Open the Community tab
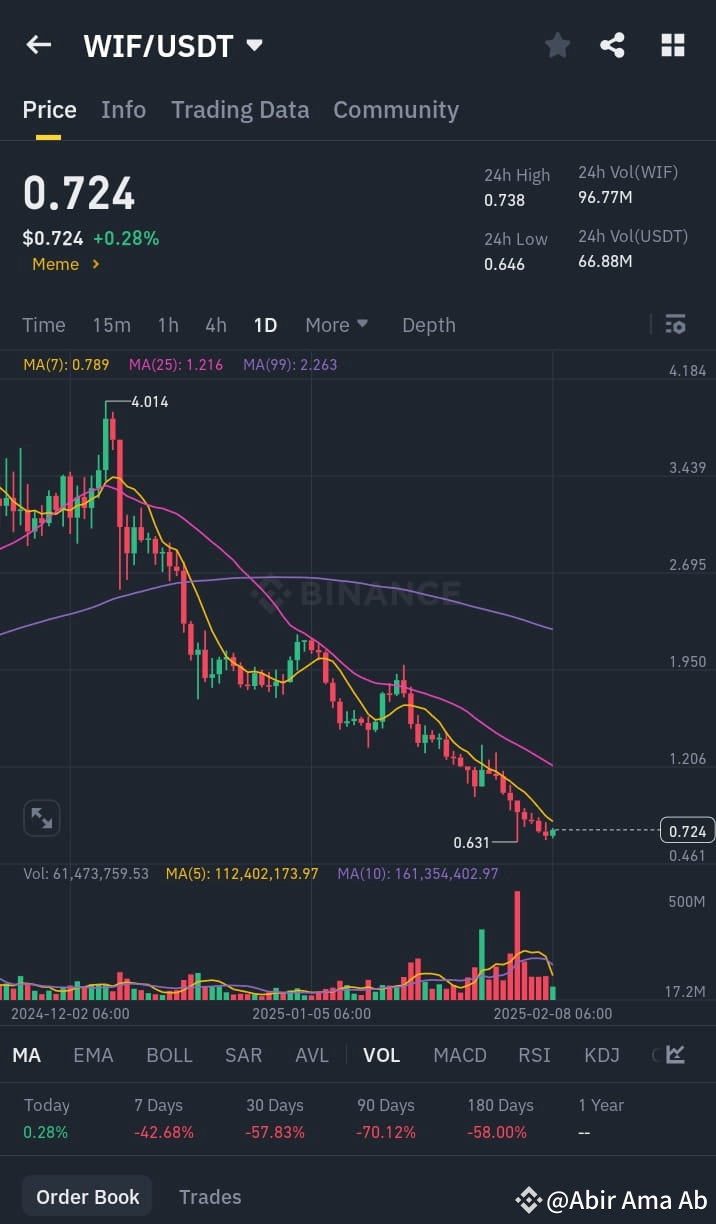 click(x=396, y=110)
